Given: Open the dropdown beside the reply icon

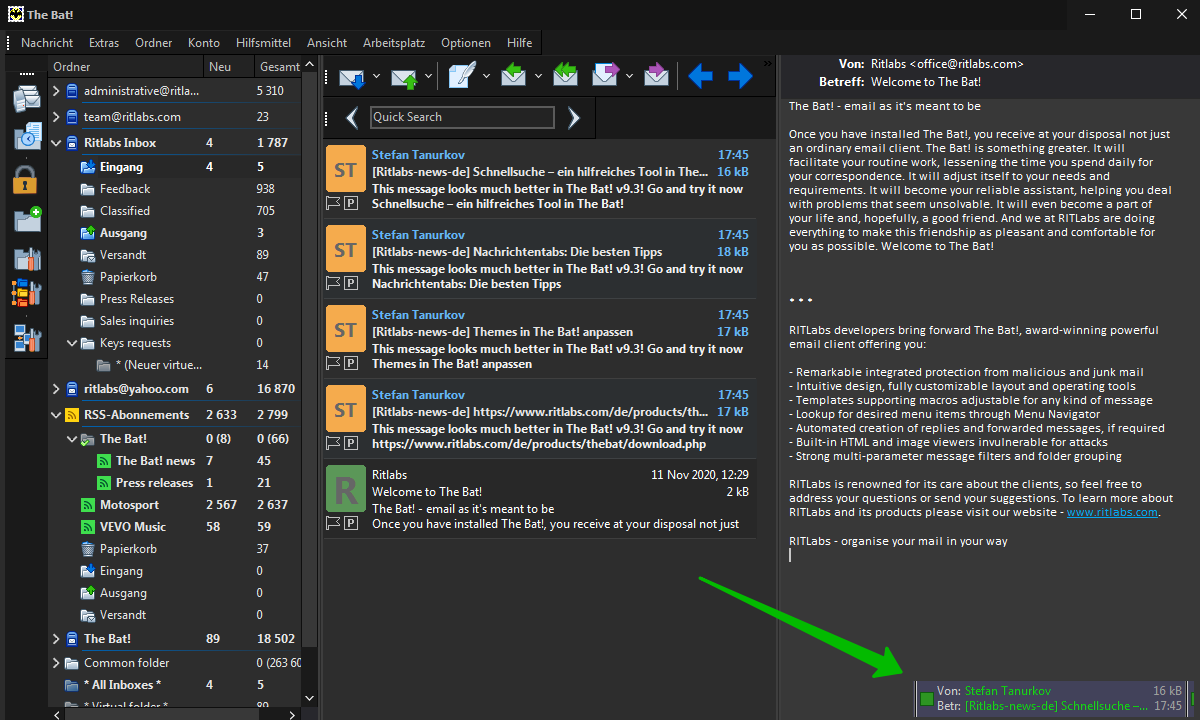Looking at the screenshot, I should [x=538, y=76].
